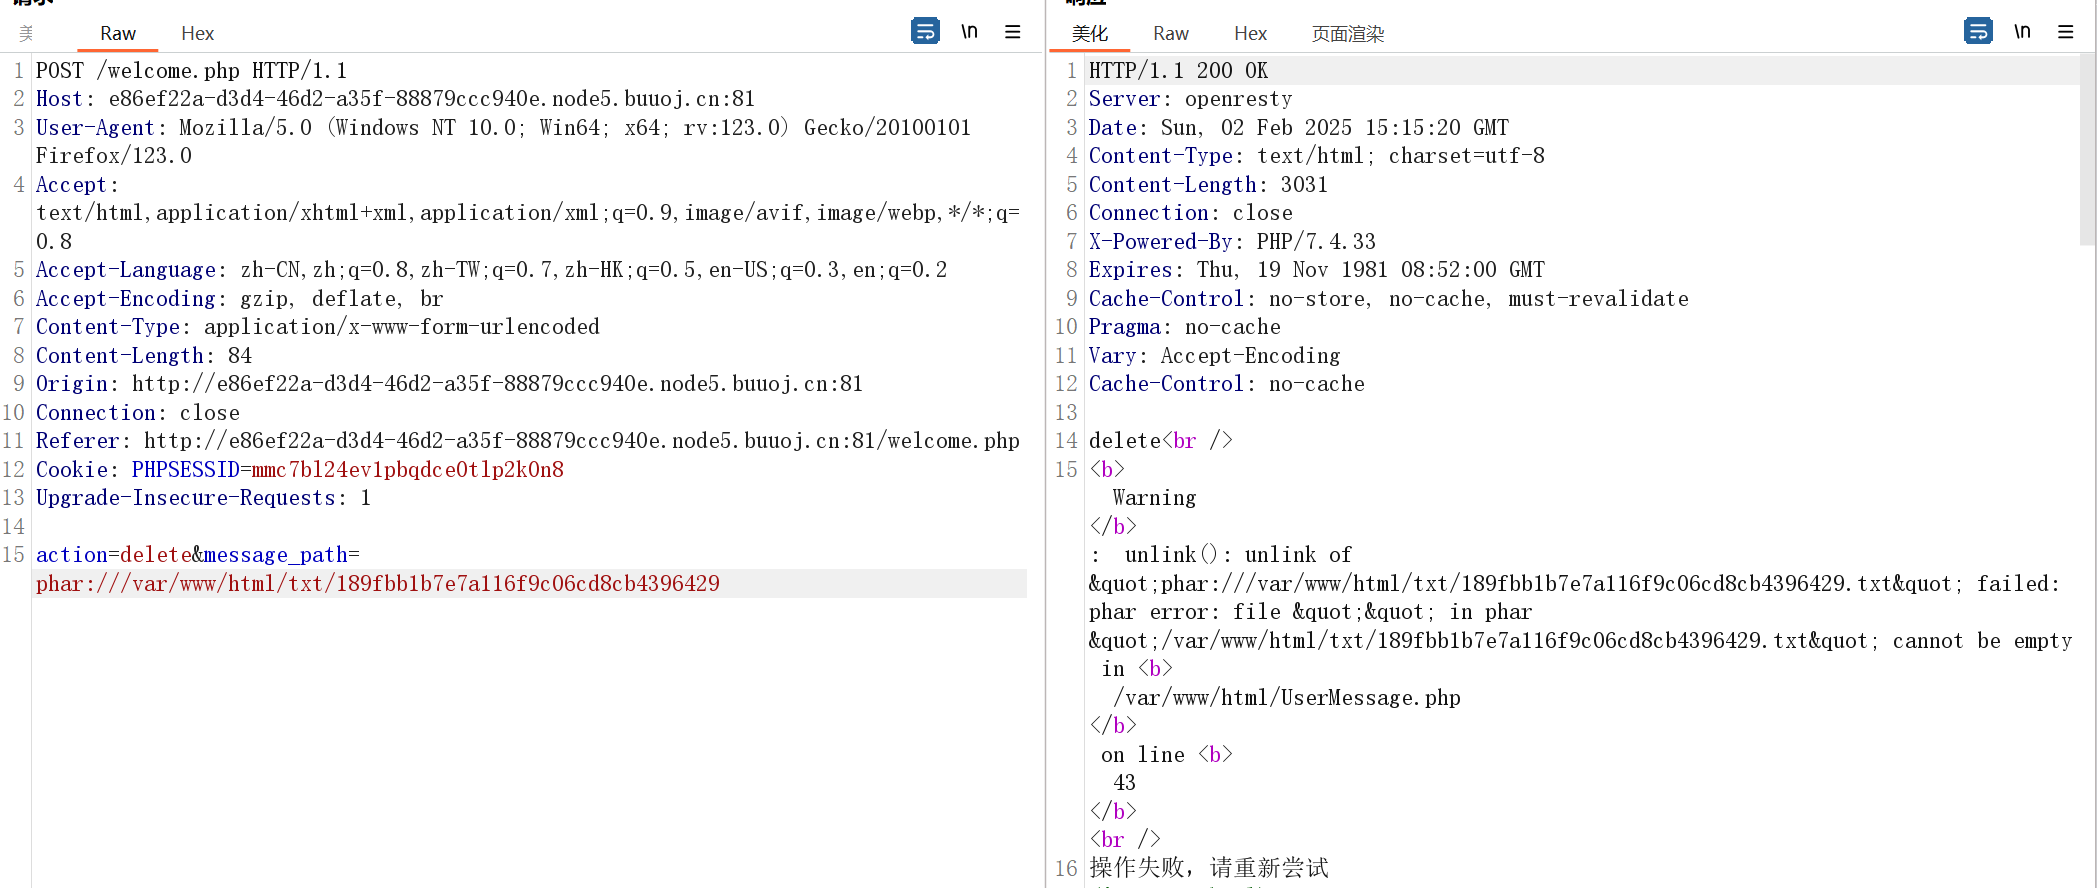
Task: Click Content-Type application/x-www-form-urlencoded line
Action: pos(318,327)
